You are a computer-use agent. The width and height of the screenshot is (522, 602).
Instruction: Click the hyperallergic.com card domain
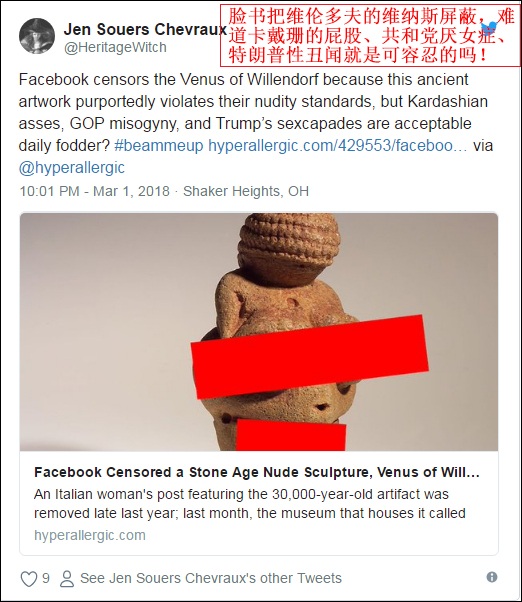90,535
